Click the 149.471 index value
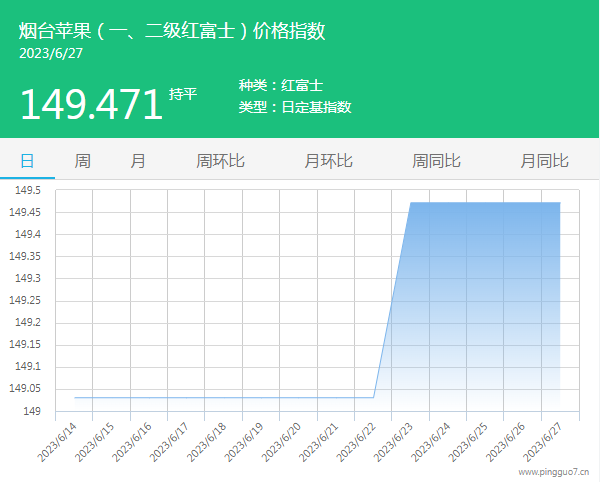 (x=91, y=104)
